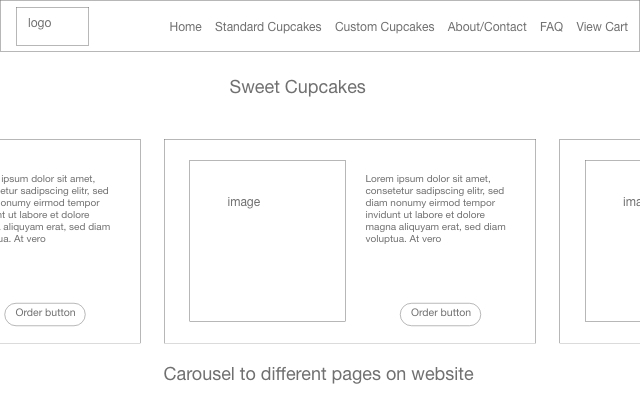Image resolution: width=640 pixels, height=400 pixels.
Task: Click the logo text label
Action: pos(40,23)
